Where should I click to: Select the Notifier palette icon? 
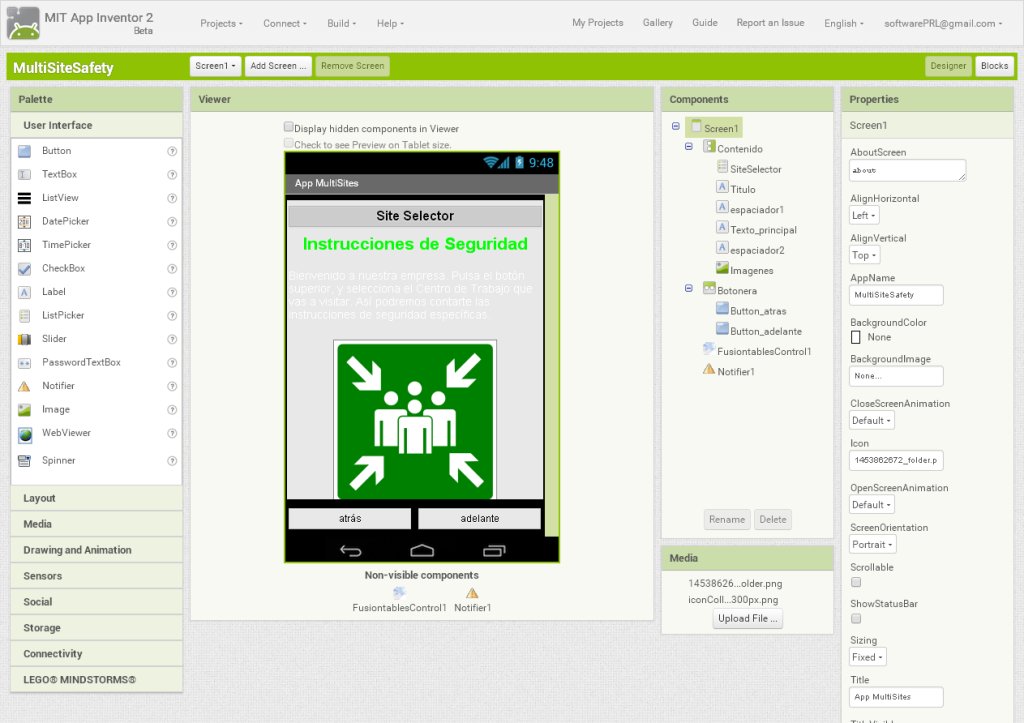(x=24, y=387)
